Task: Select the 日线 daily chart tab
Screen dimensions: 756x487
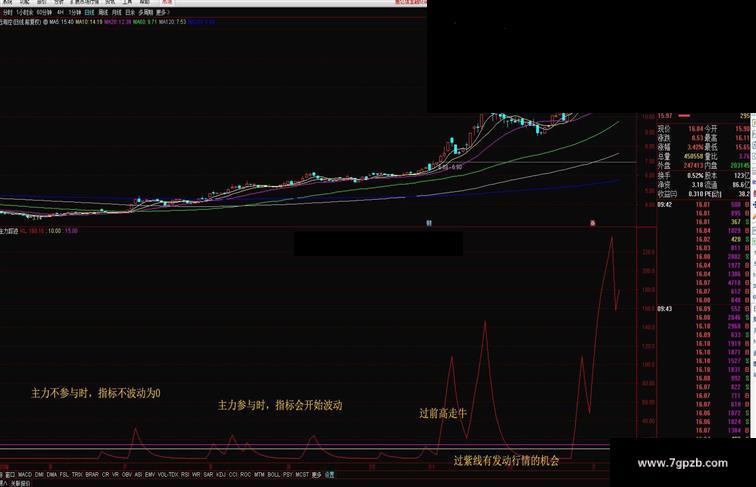Action: 89,12
